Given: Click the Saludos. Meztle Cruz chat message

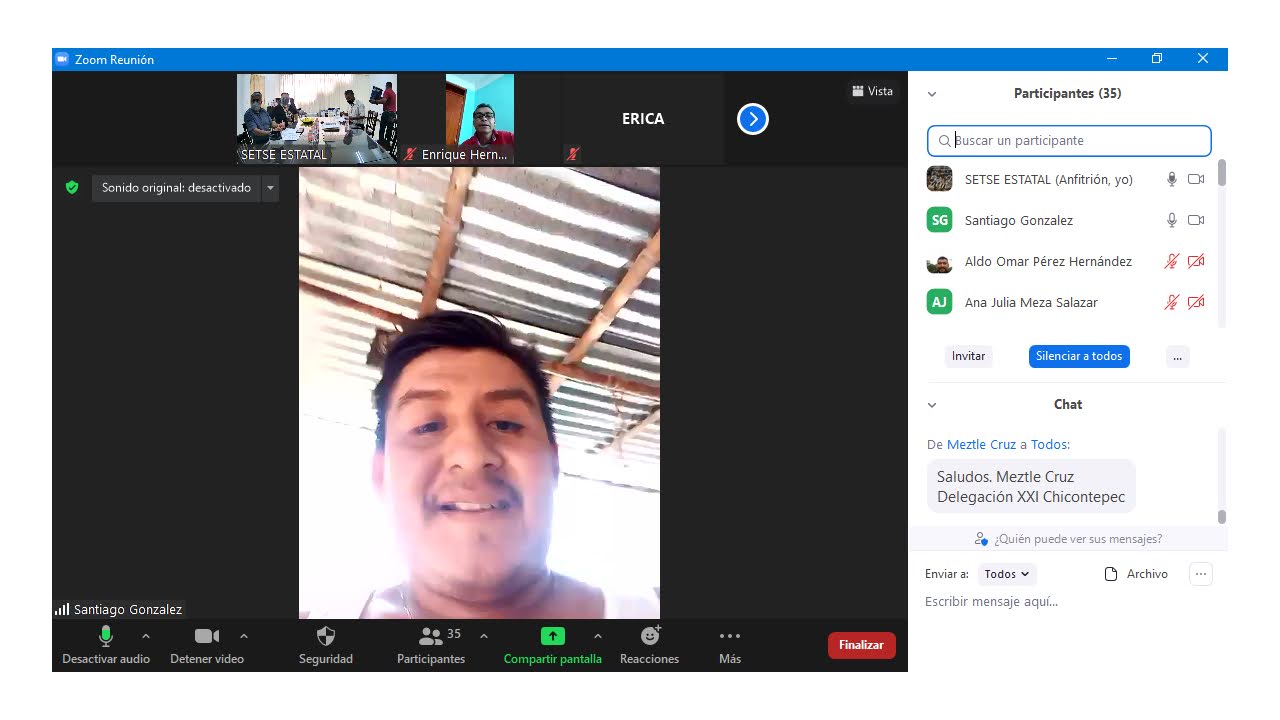Looking at the screenshot, I should 1031,487.
